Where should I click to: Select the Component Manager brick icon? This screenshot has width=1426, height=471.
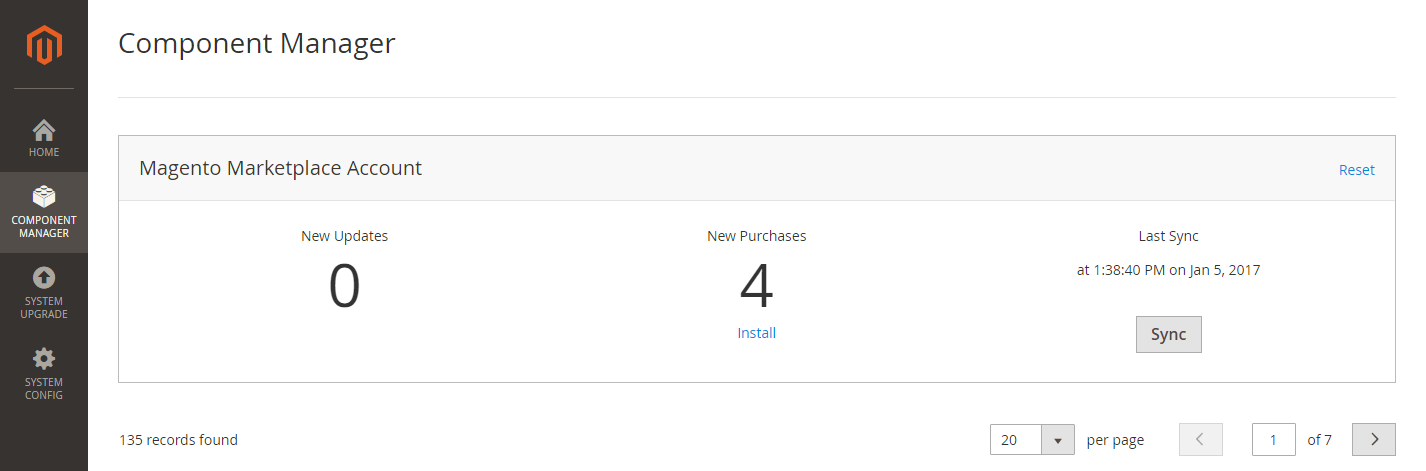click(x=44, y=196)
